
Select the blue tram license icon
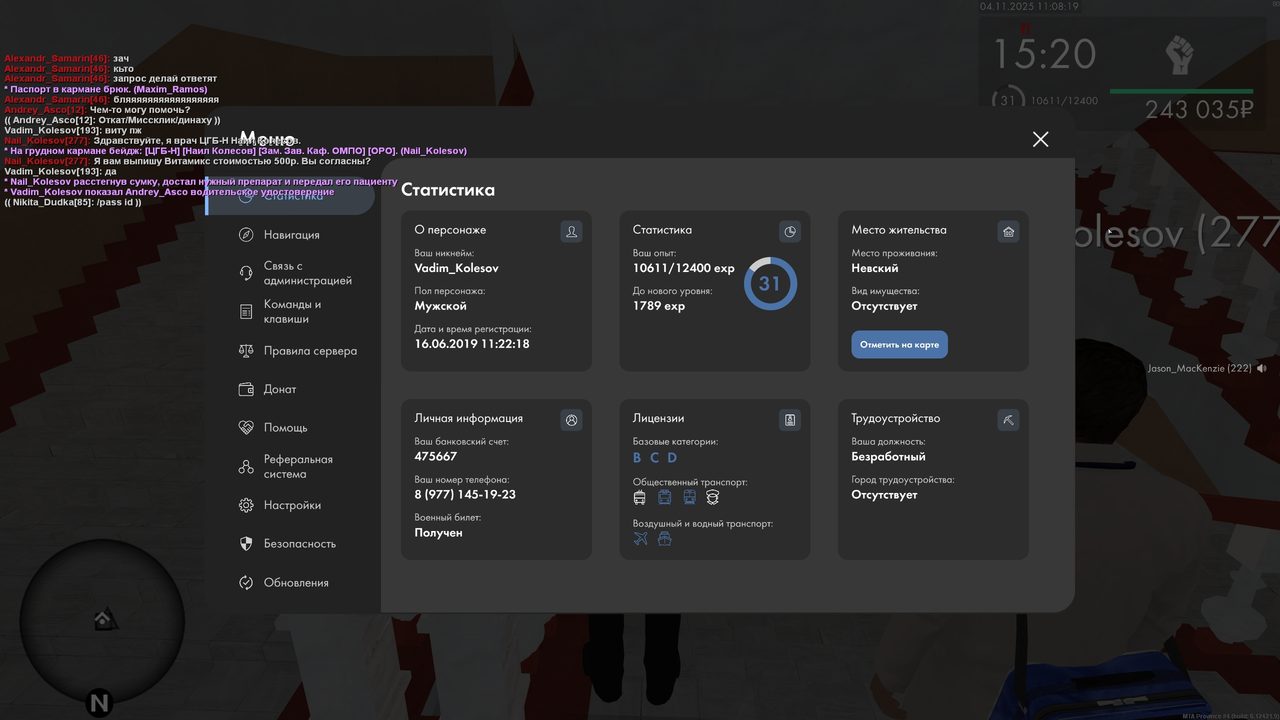665,497
